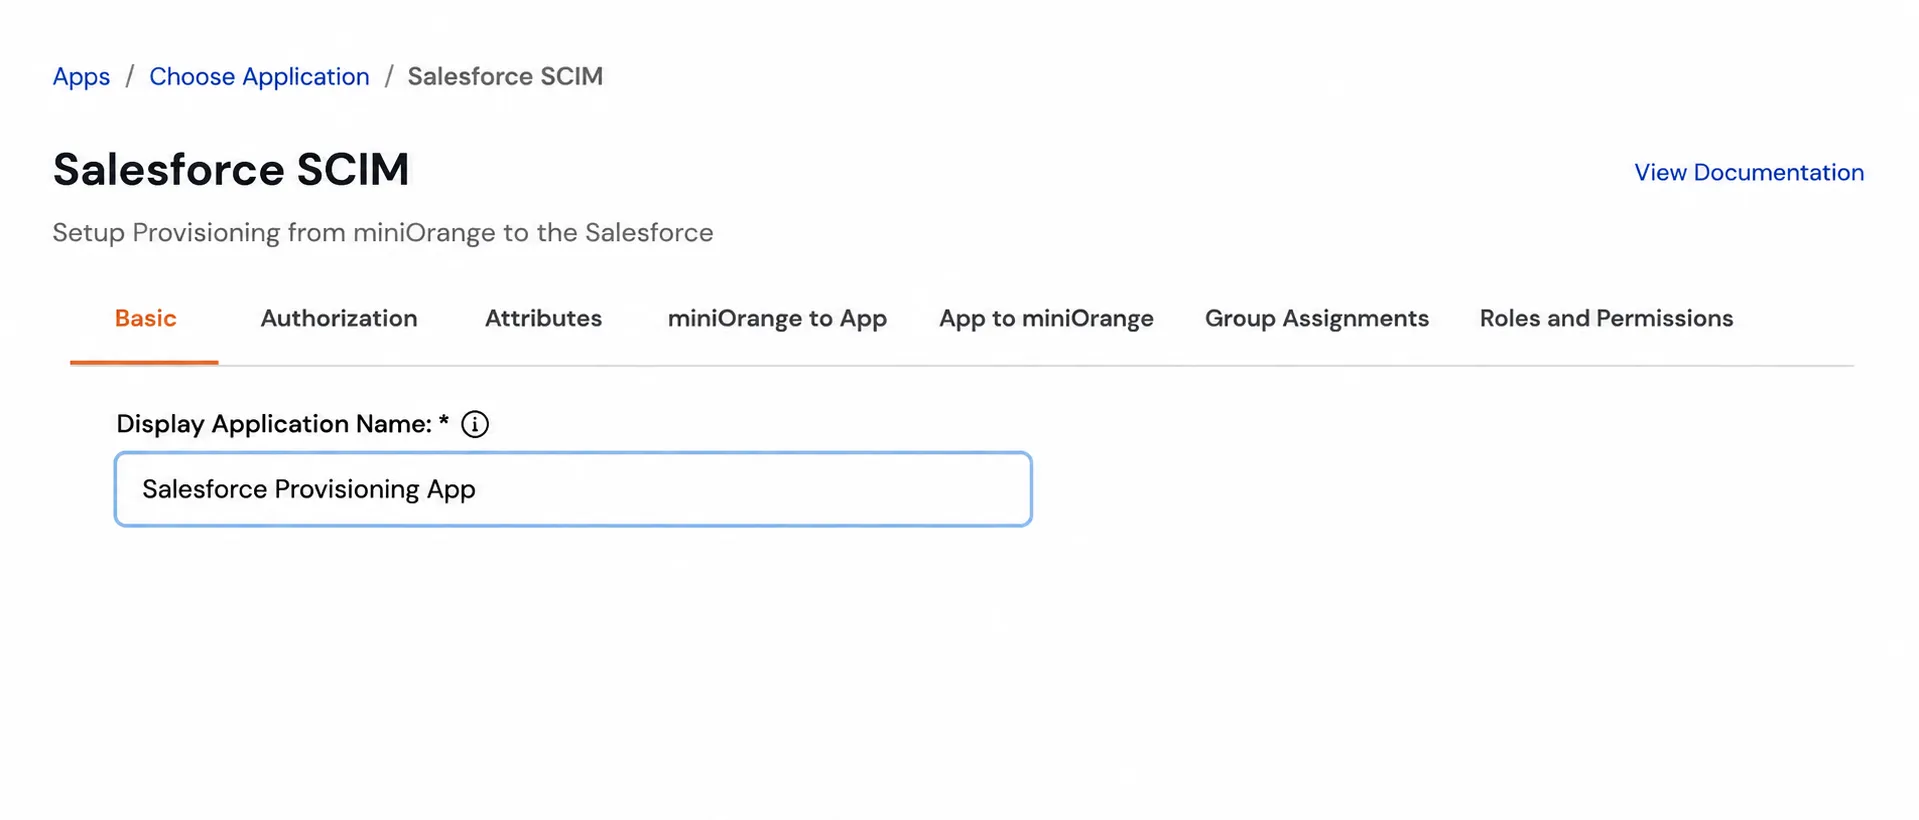Open the Group Assignments tab
Image resolution: width=1919 pixels, height=820 pixels.
pyautogui.click(x=1317, y=318)
